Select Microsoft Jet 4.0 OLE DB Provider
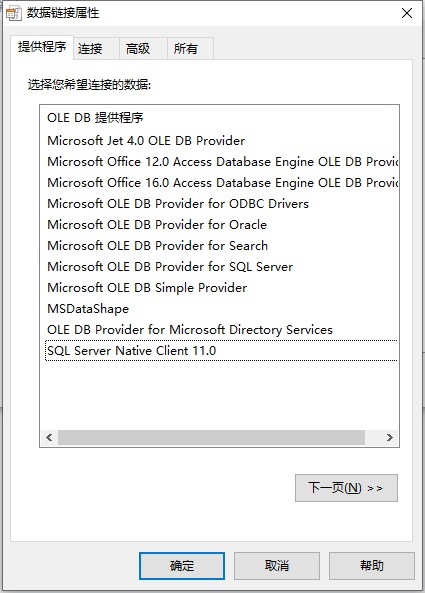 click(146, 141)
